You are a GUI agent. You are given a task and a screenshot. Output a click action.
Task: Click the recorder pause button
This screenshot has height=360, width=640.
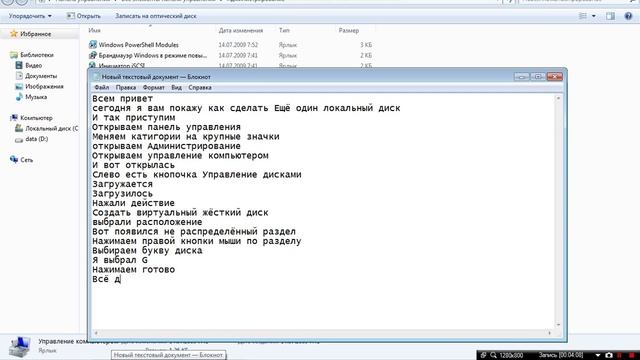[x=620, y=355]
